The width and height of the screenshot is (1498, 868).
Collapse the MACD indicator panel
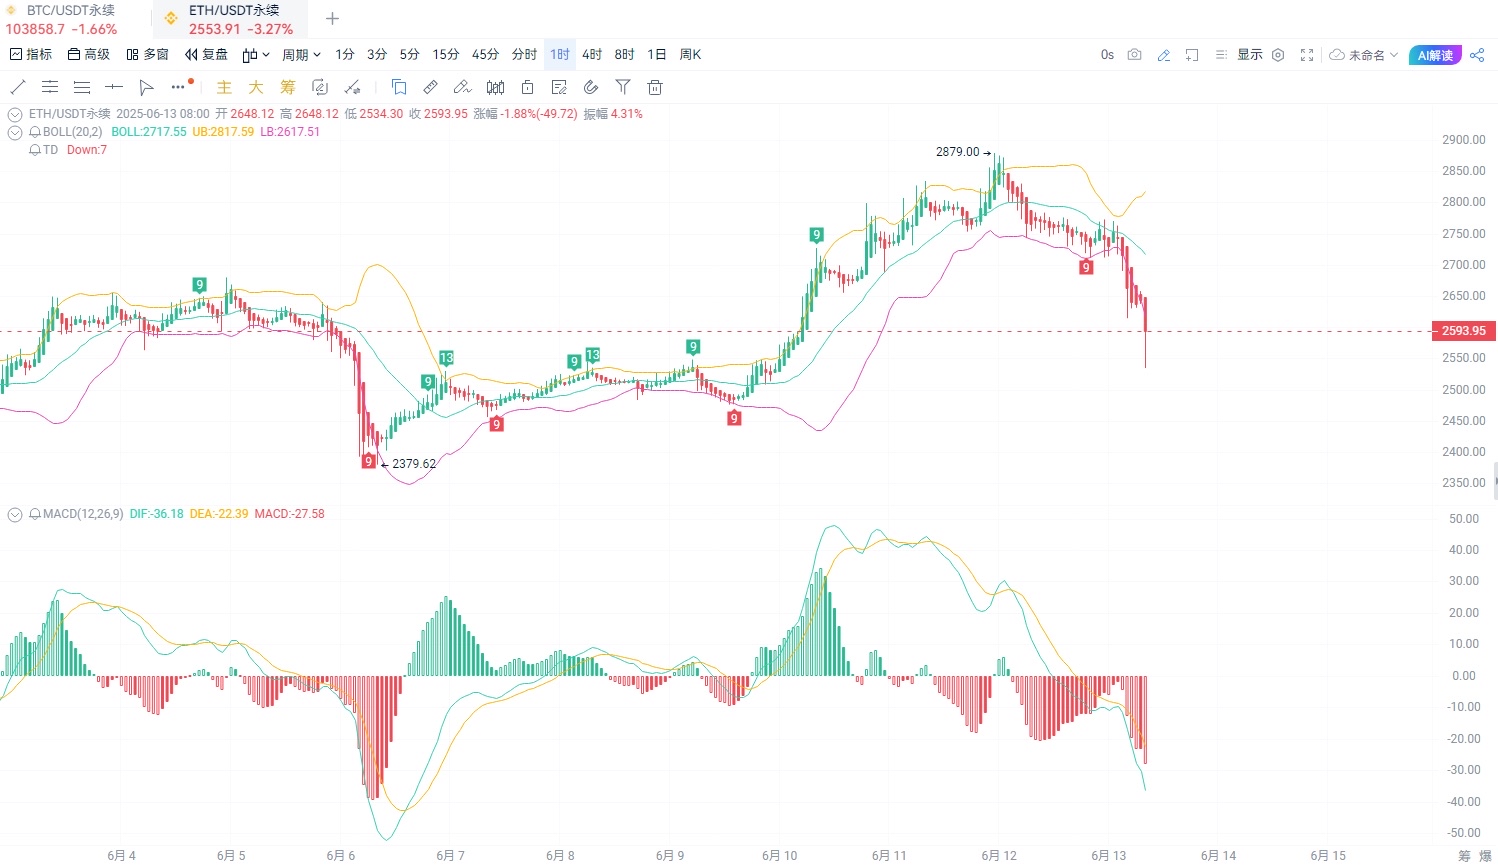[15, 514]
